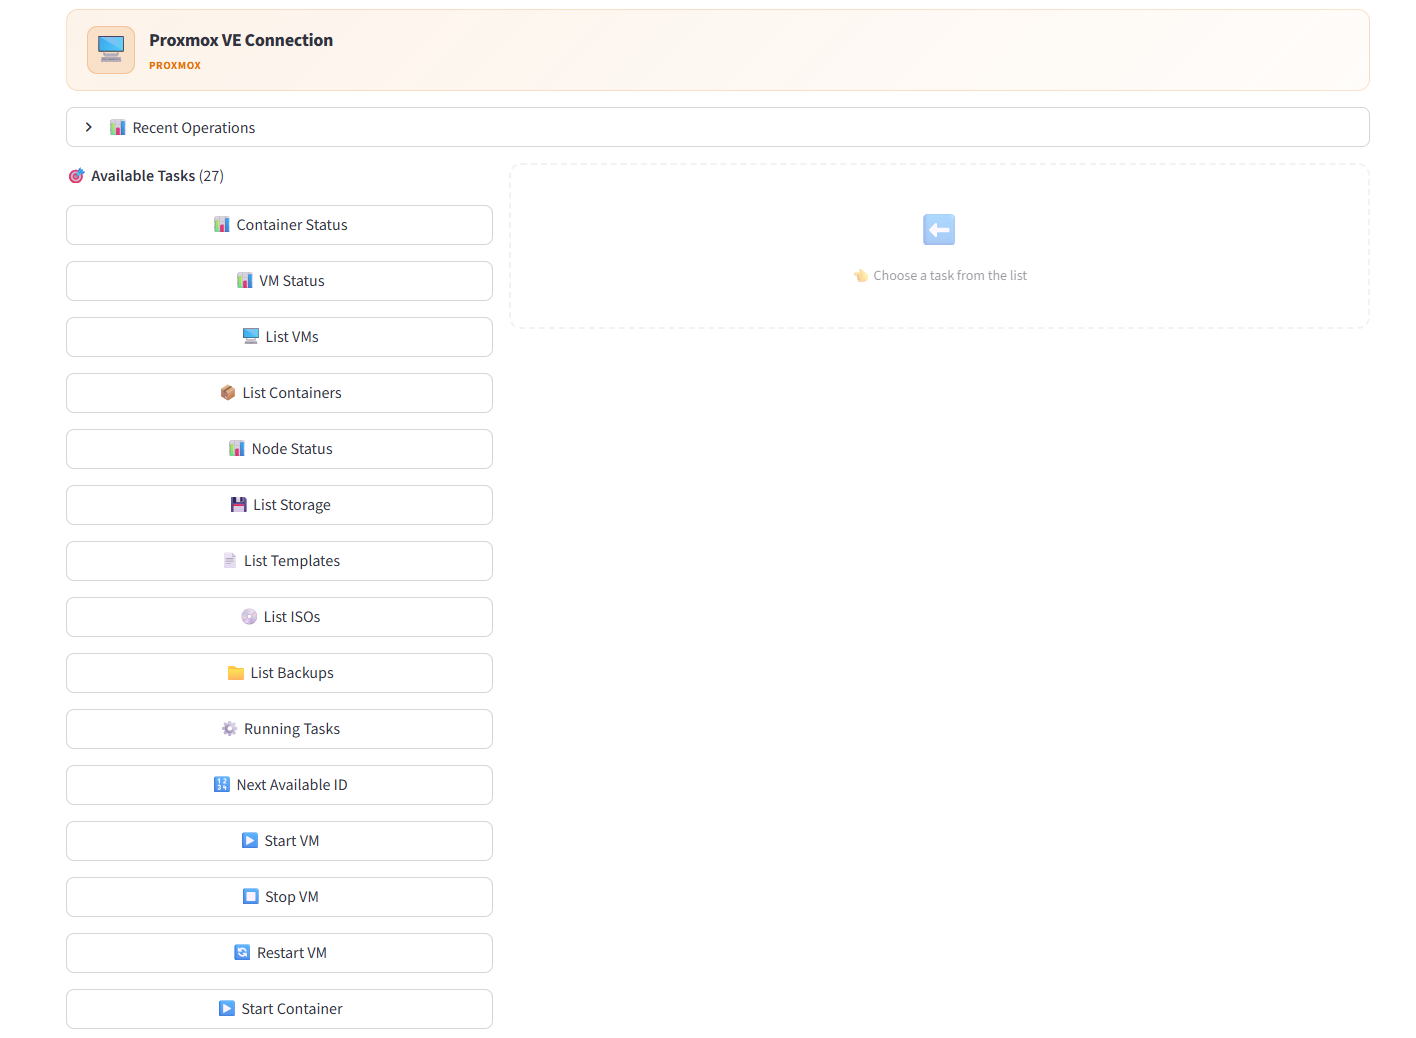
Task: Click the Running Tasks gear icon
Action: point(229,729)
